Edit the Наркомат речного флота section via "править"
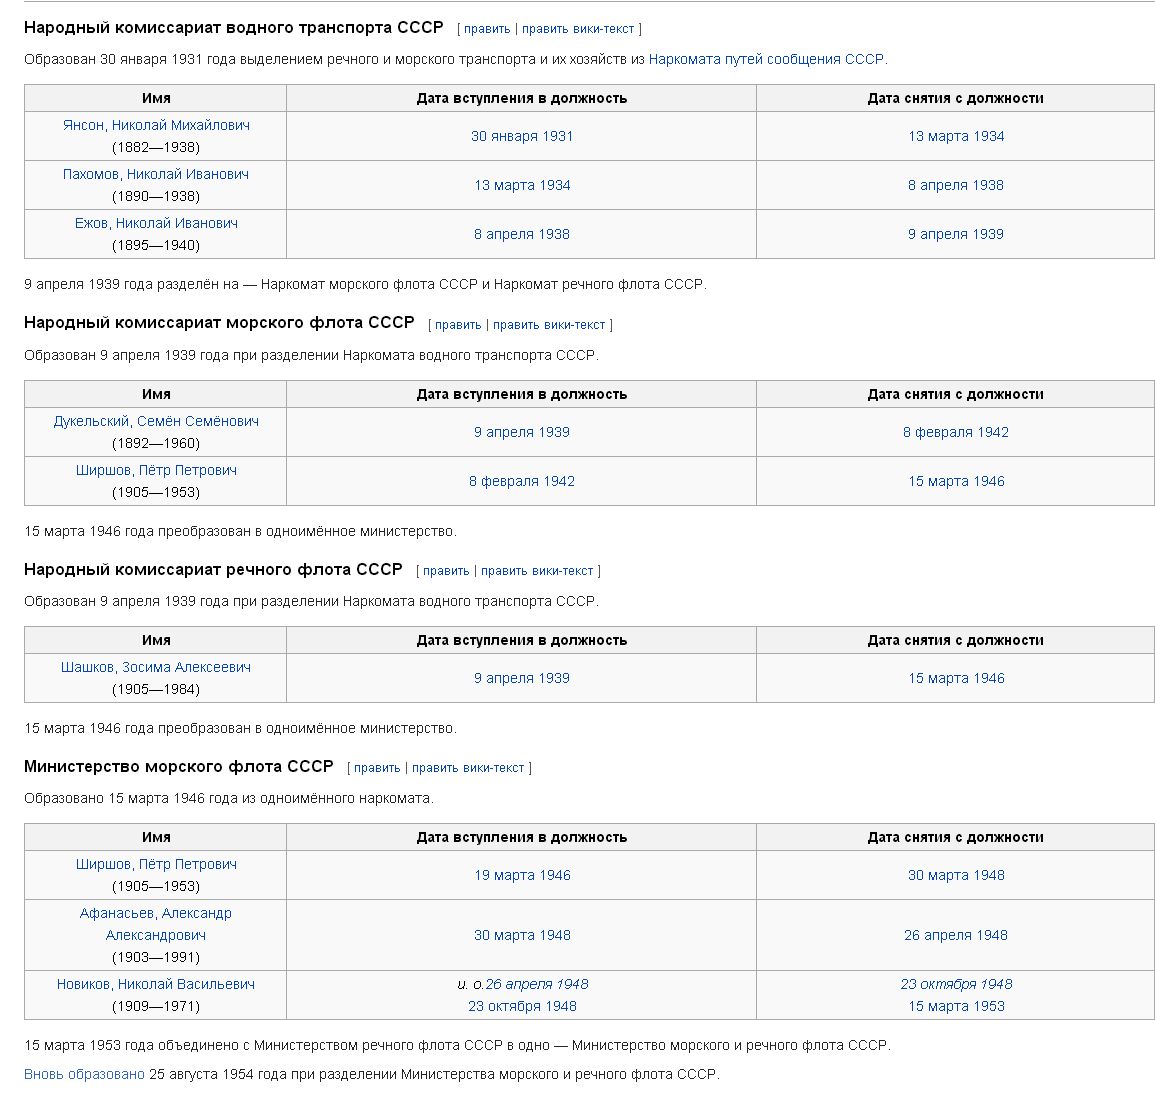Viewport: 1155px width, 1099px height. [x=446, y=571]
